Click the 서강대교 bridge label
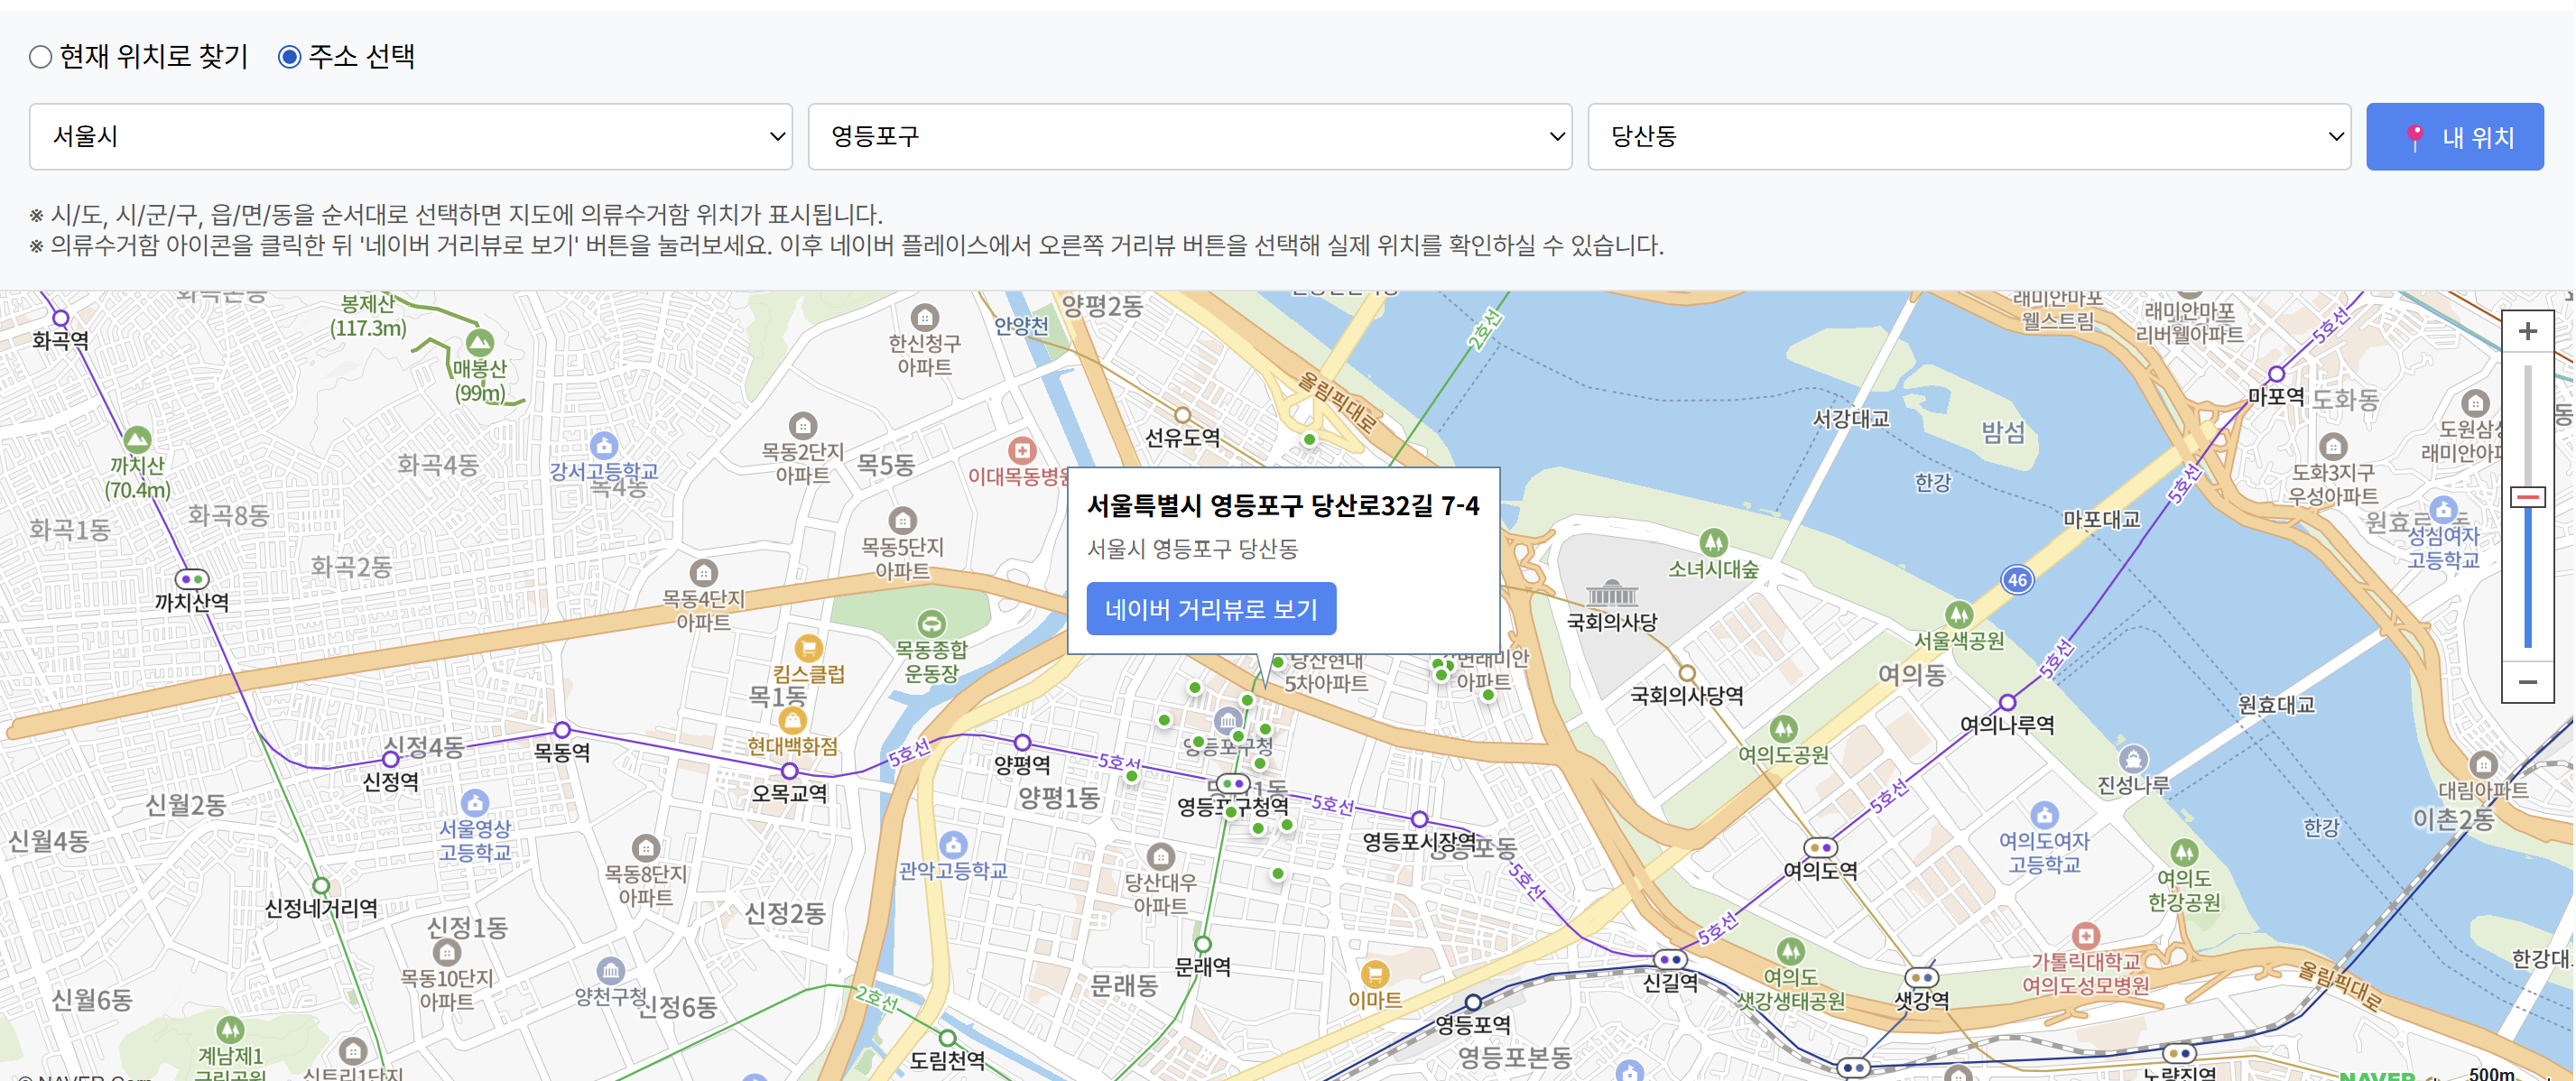The image size is (2576, 1081). tap(1851, 418)
